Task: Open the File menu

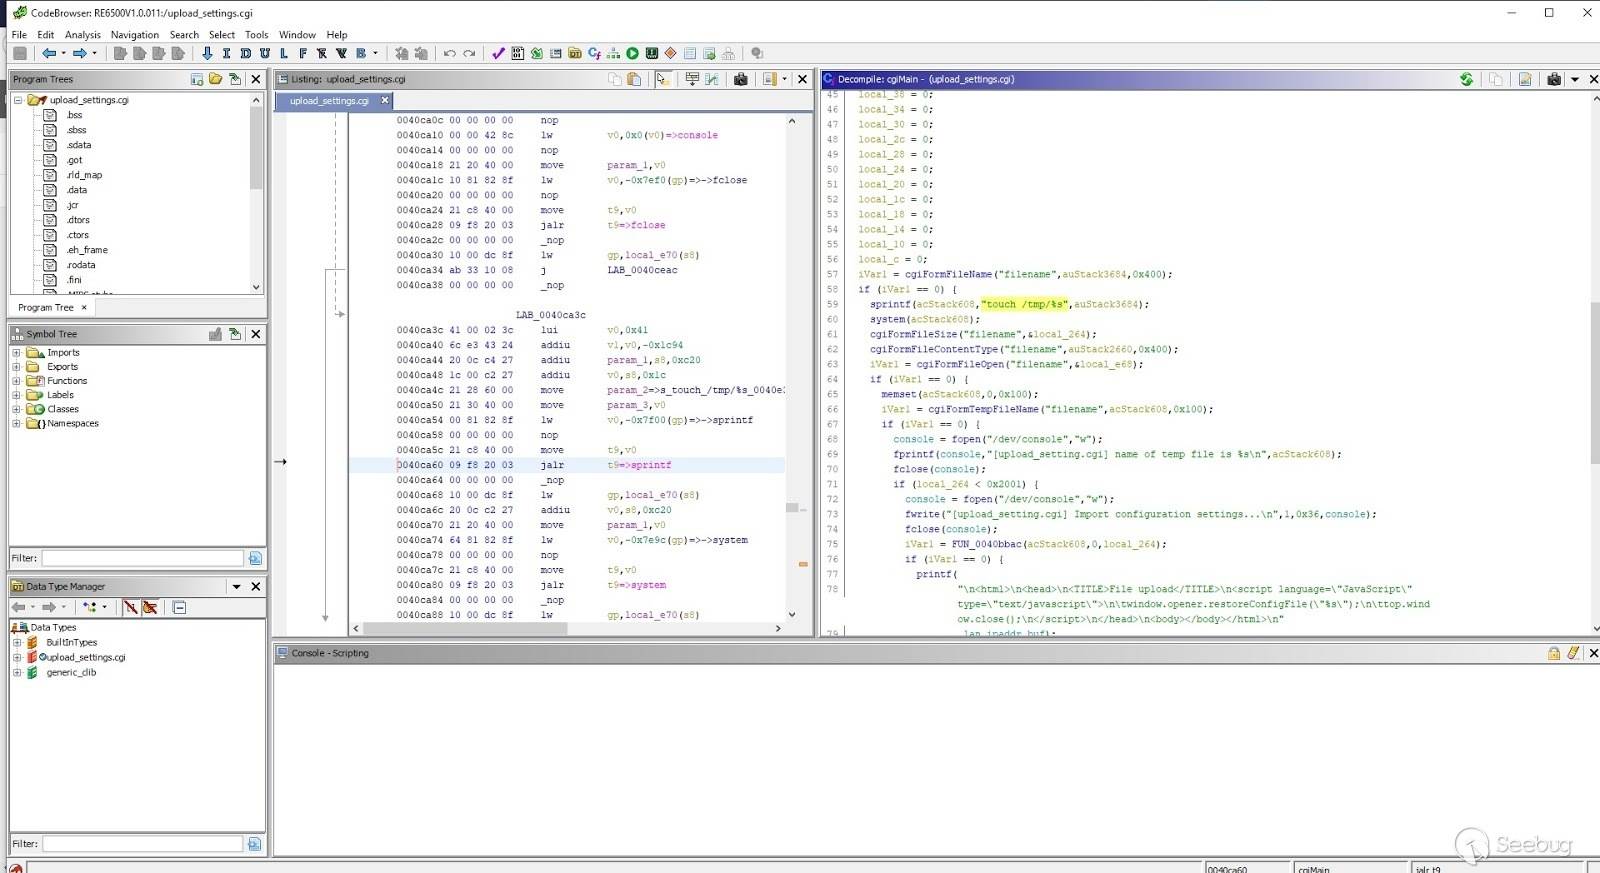Action: (19, 35)
